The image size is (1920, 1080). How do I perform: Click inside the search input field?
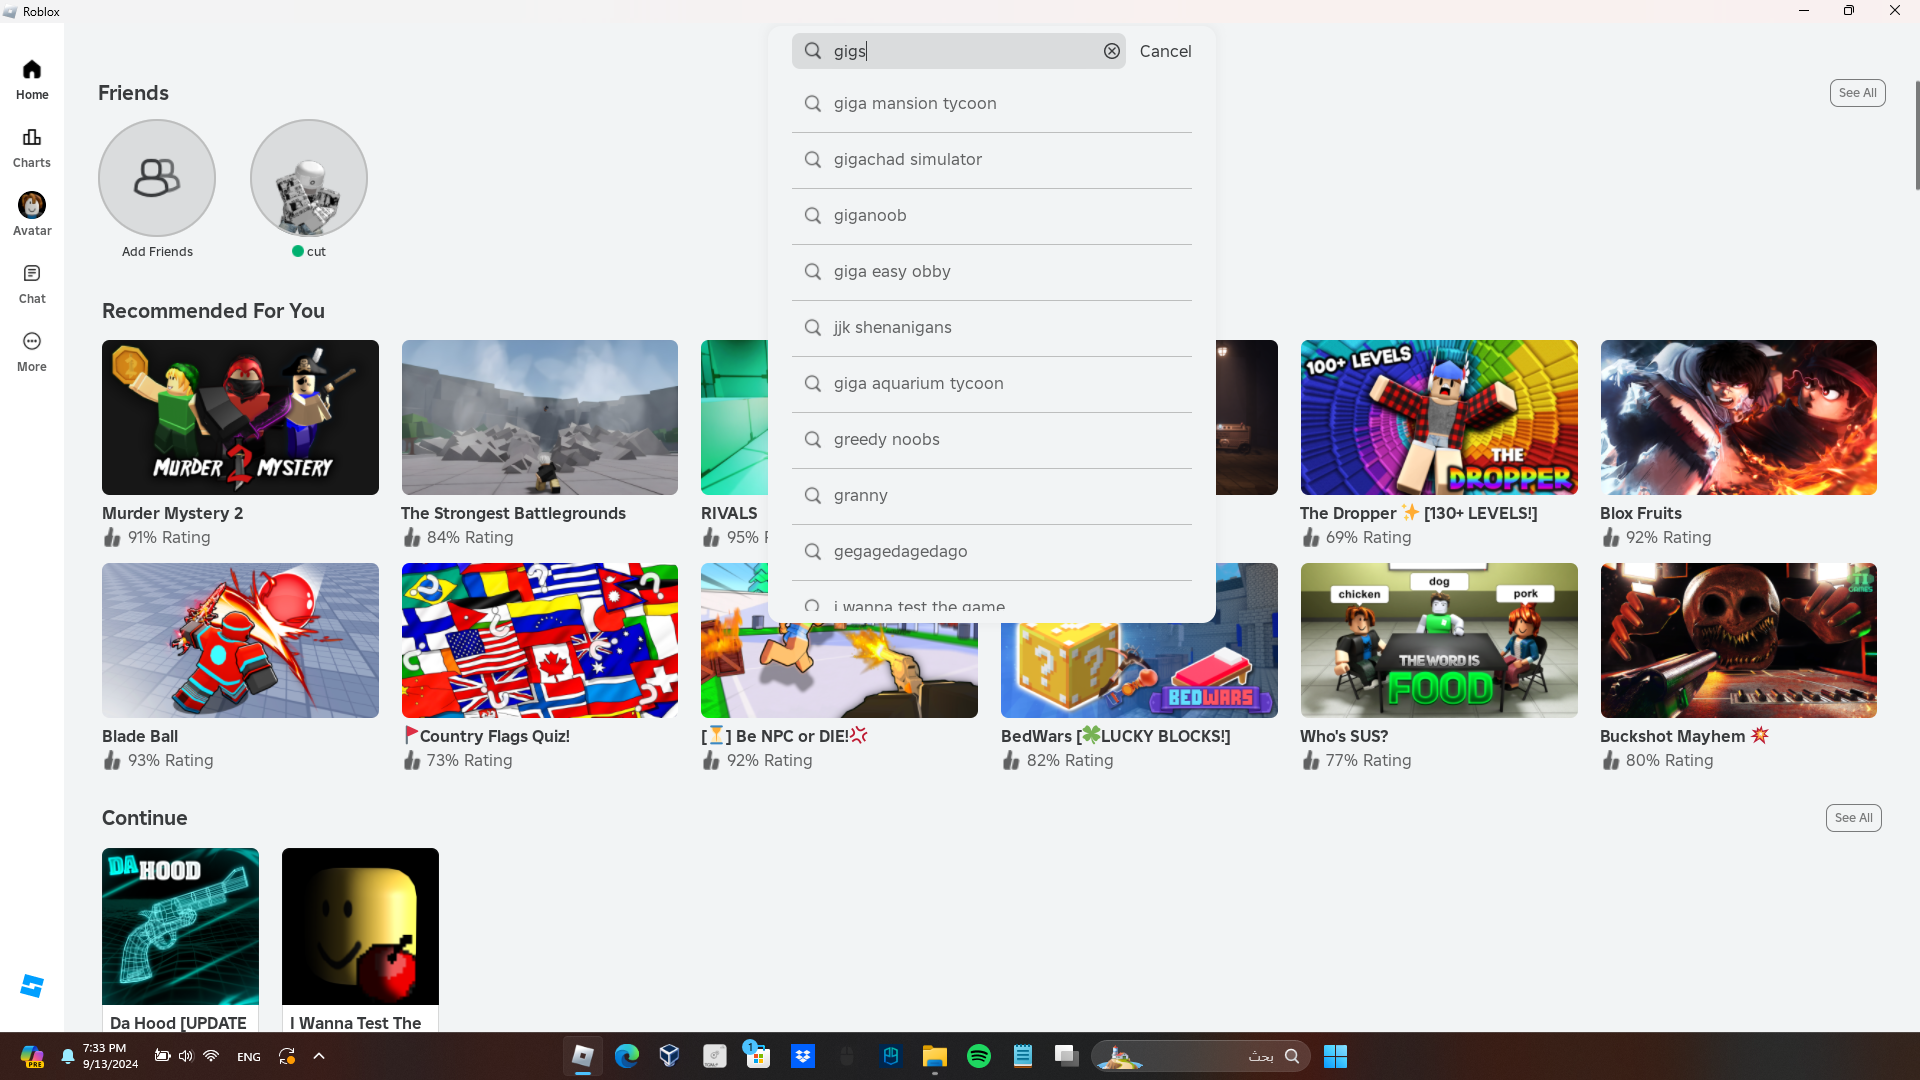[958, 51]
